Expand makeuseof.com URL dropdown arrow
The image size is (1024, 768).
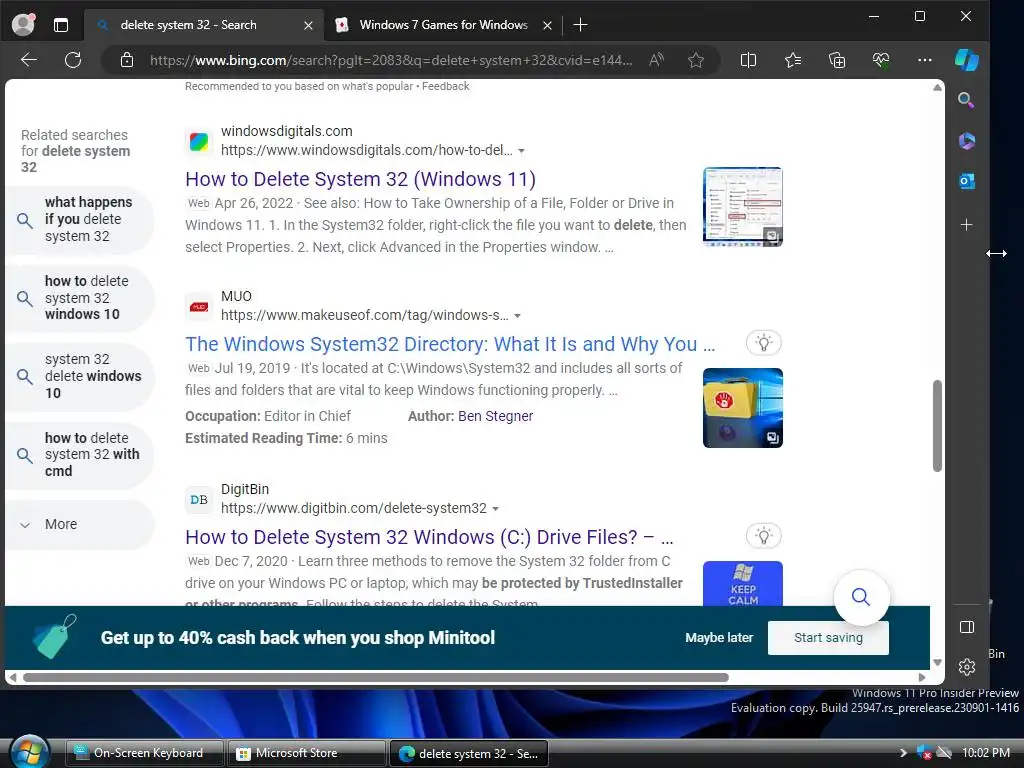click(517, 316)
